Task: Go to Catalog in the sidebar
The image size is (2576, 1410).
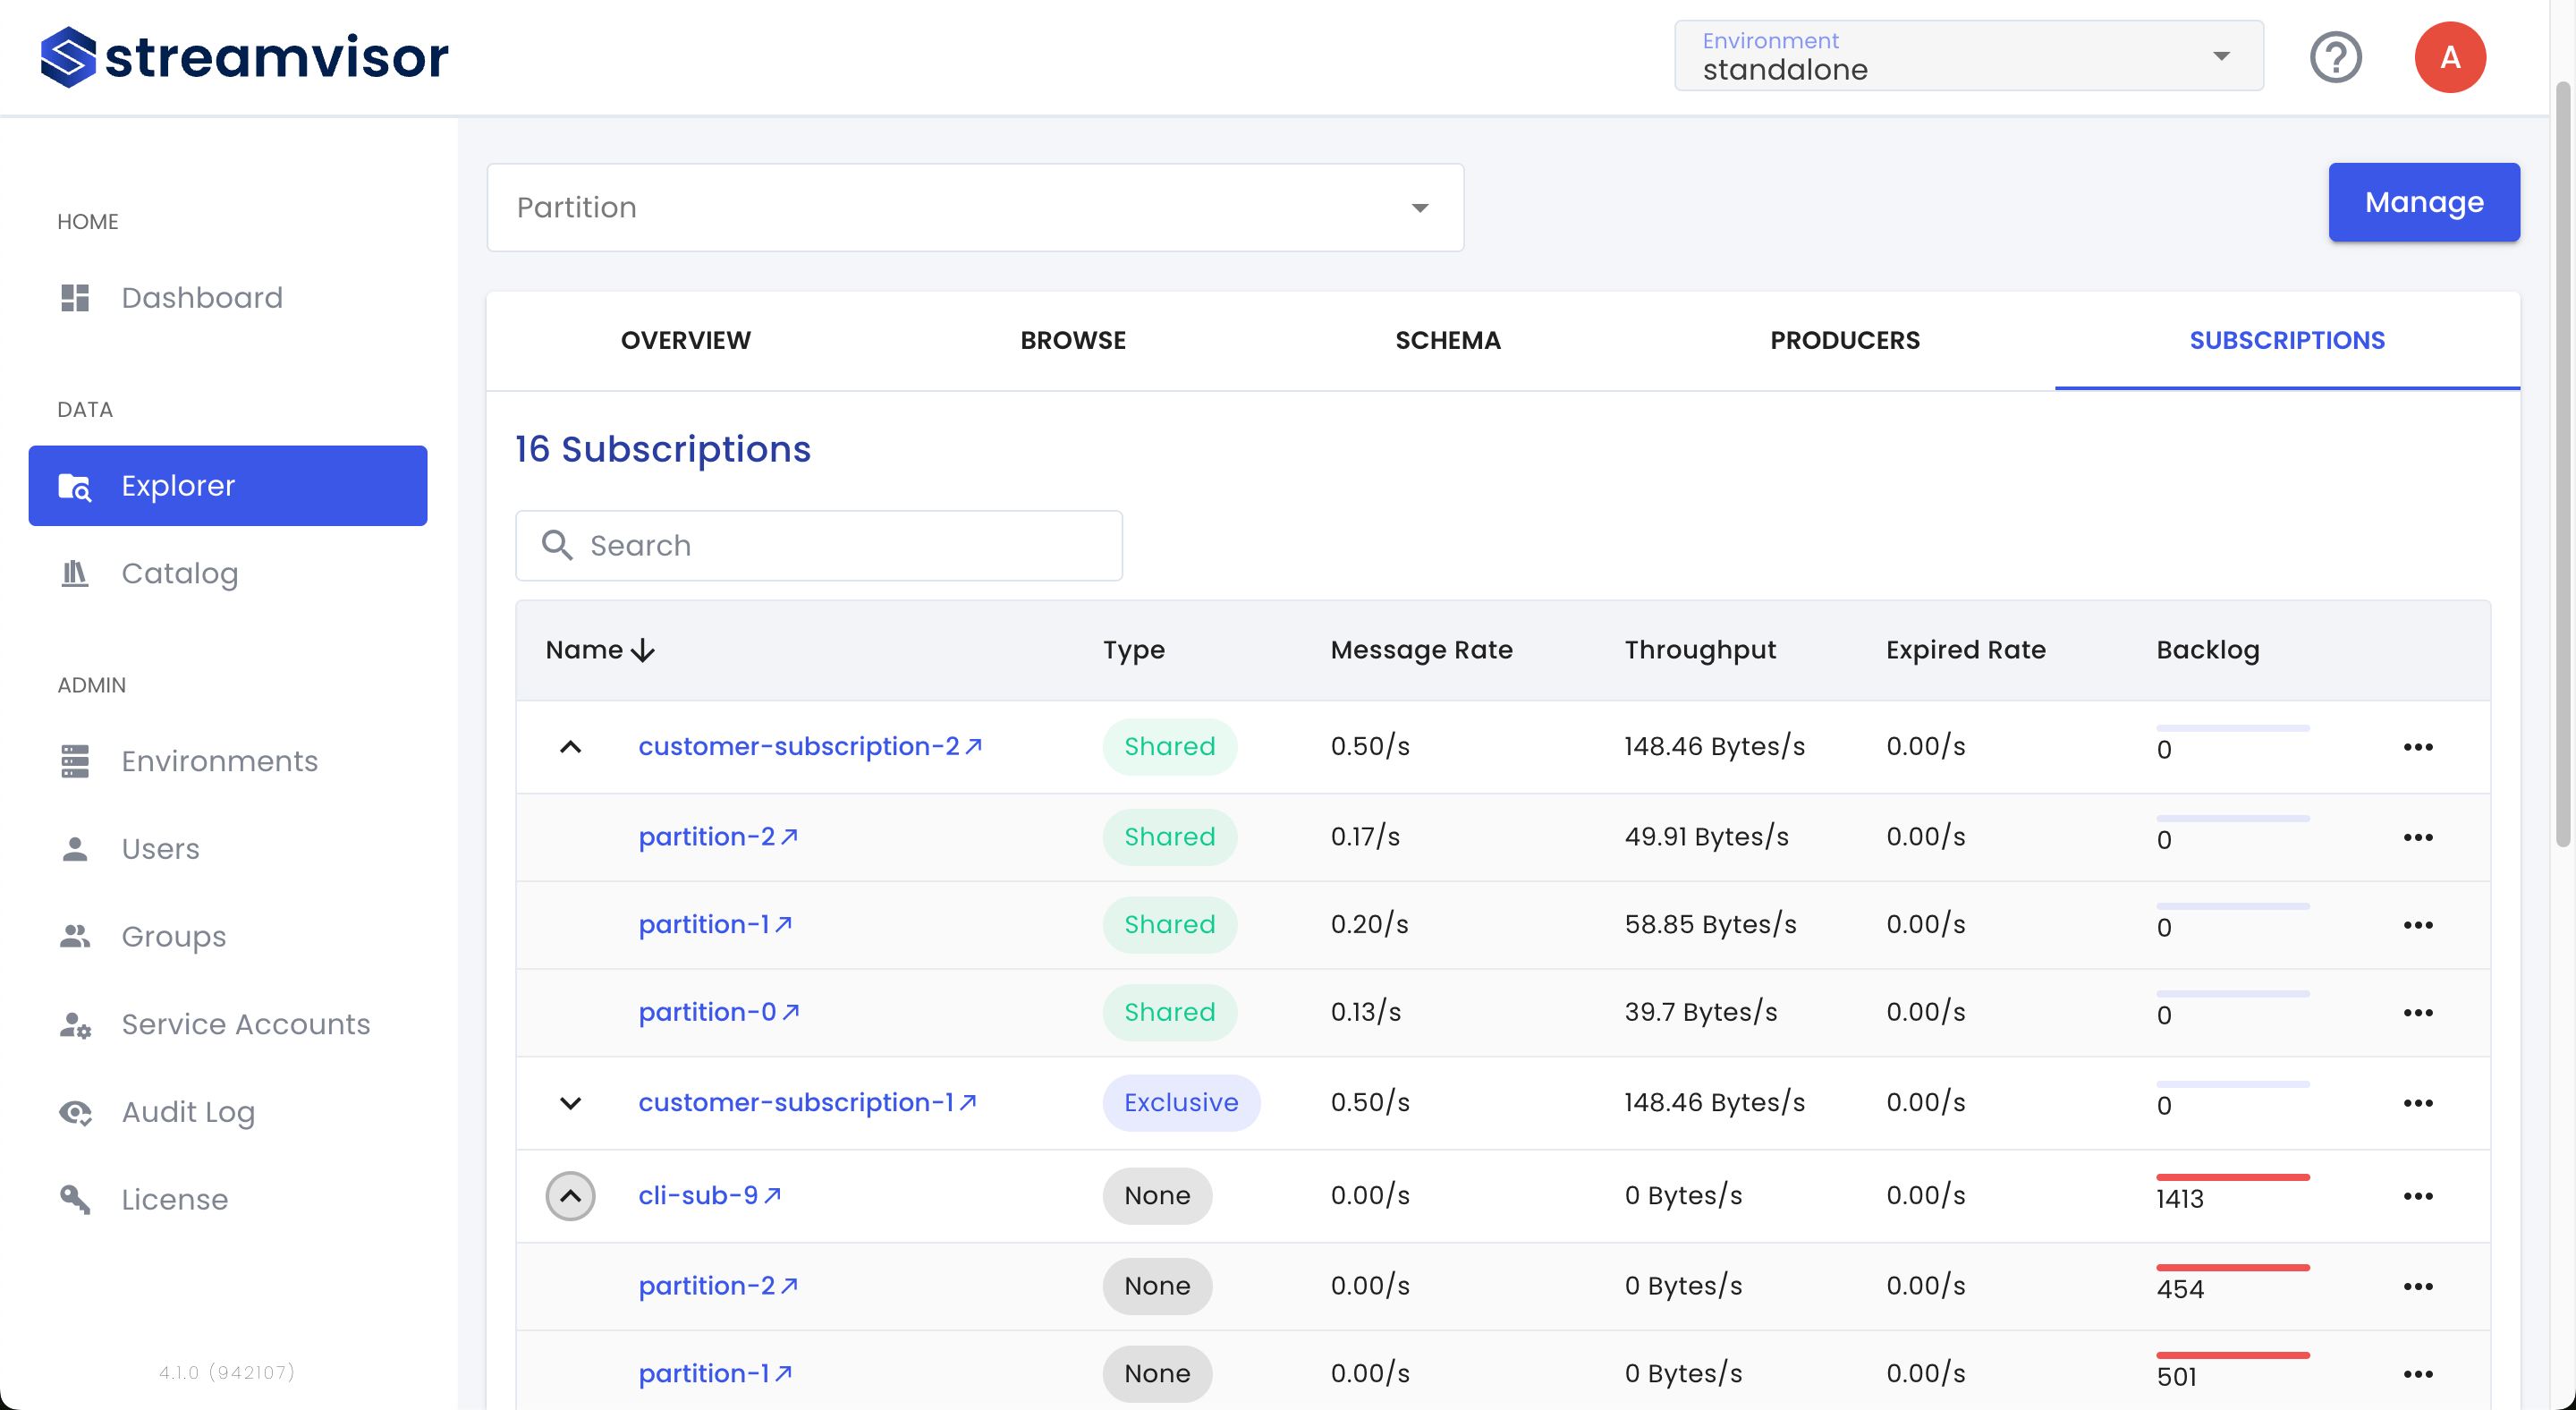Action: [x=179, y=573]
